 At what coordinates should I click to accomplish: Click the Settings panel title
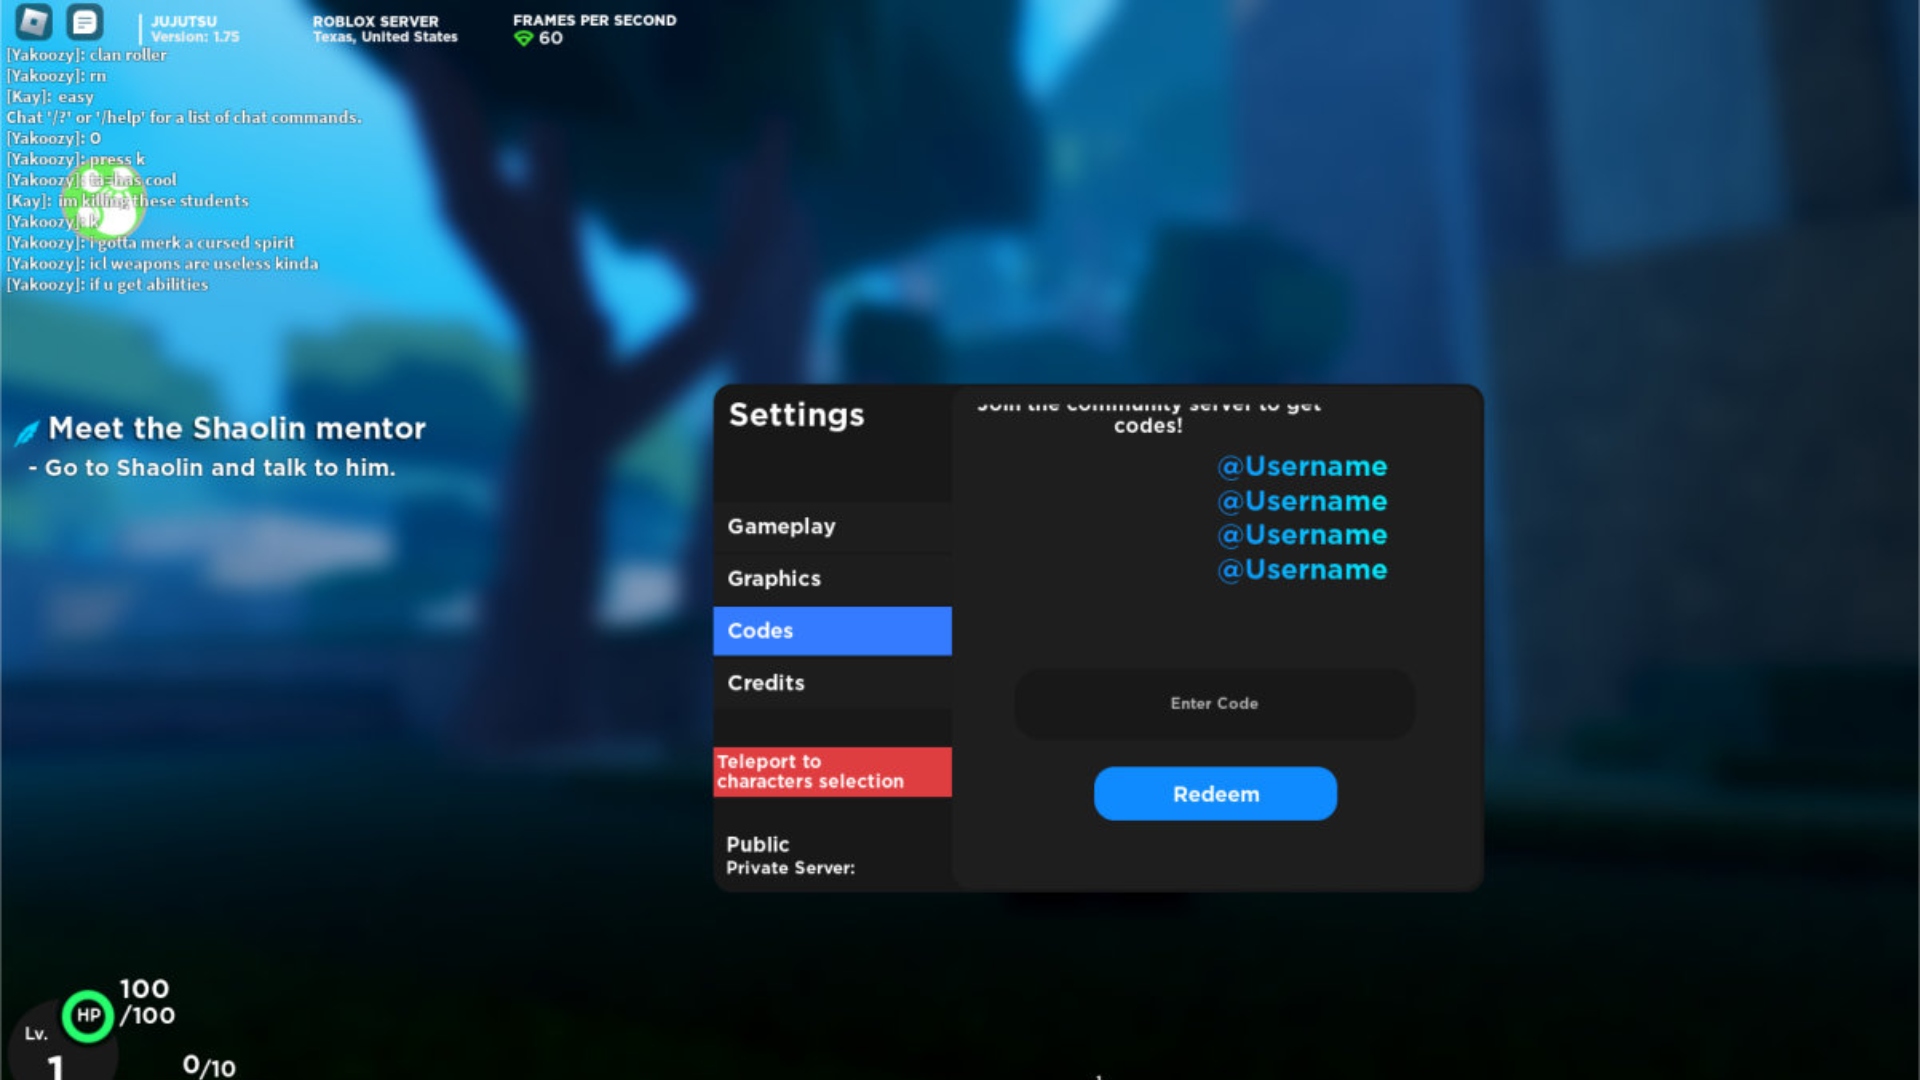796,415
